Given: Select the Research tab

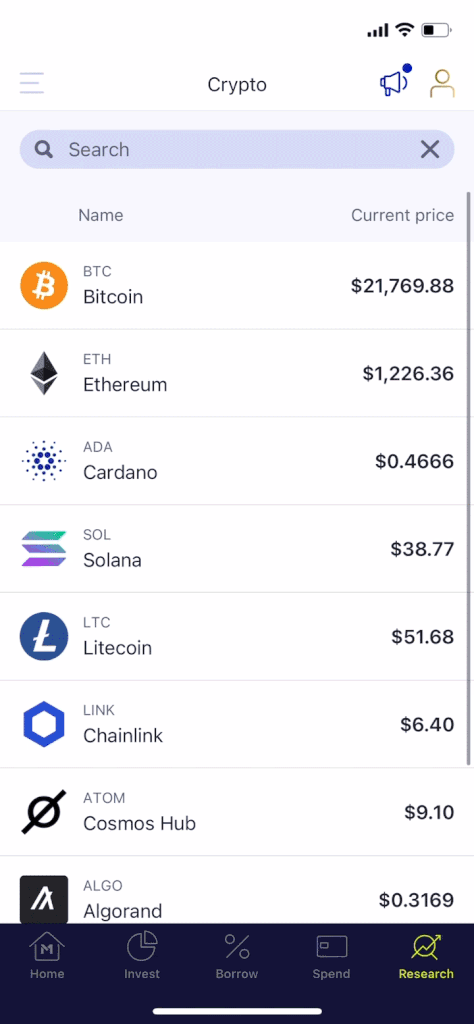Looking at the screenshot, I should click(x=426, y=957).
